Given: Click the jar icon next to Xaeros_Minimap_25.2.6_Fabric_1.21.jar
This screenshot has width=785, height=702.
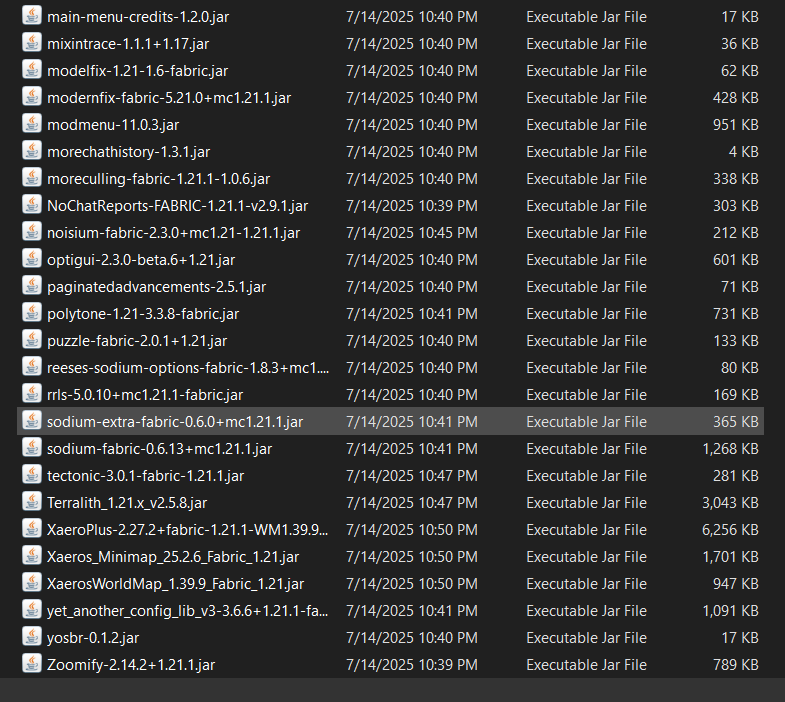Looking at the screenshot, I should point(32,556).
